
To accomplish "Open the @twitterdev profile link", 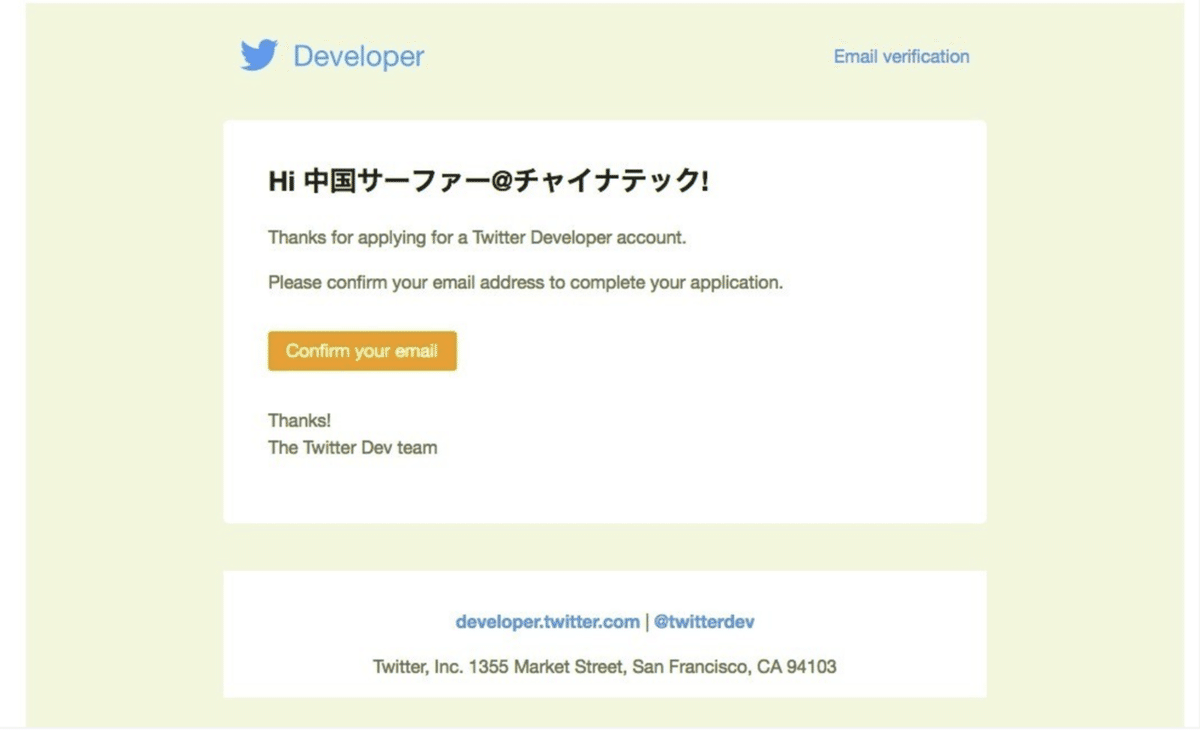I will click(704, 622).
